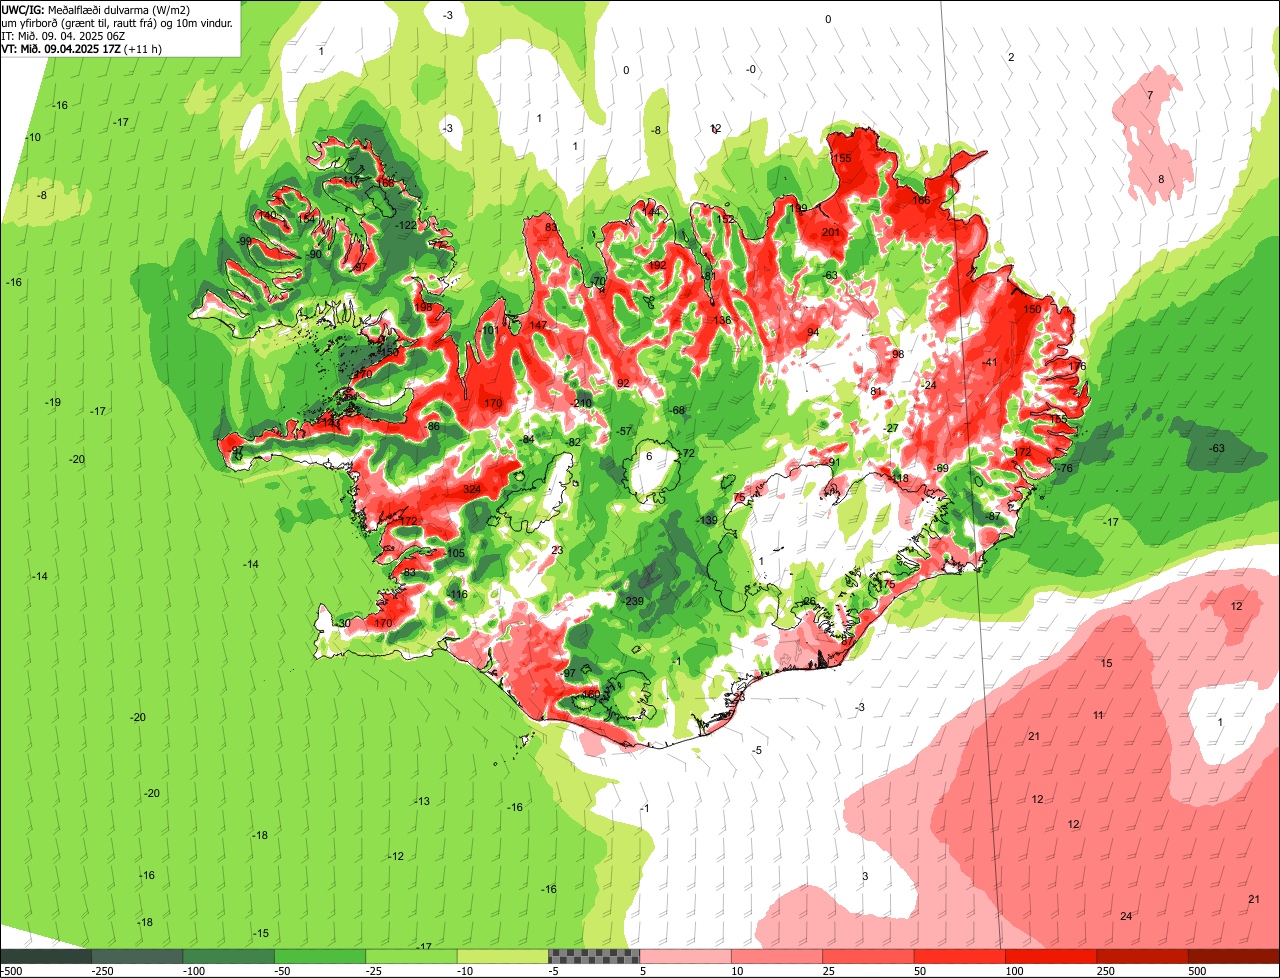Click the map value 147
The image size is (1280, 978).
[x=539, y=325]
